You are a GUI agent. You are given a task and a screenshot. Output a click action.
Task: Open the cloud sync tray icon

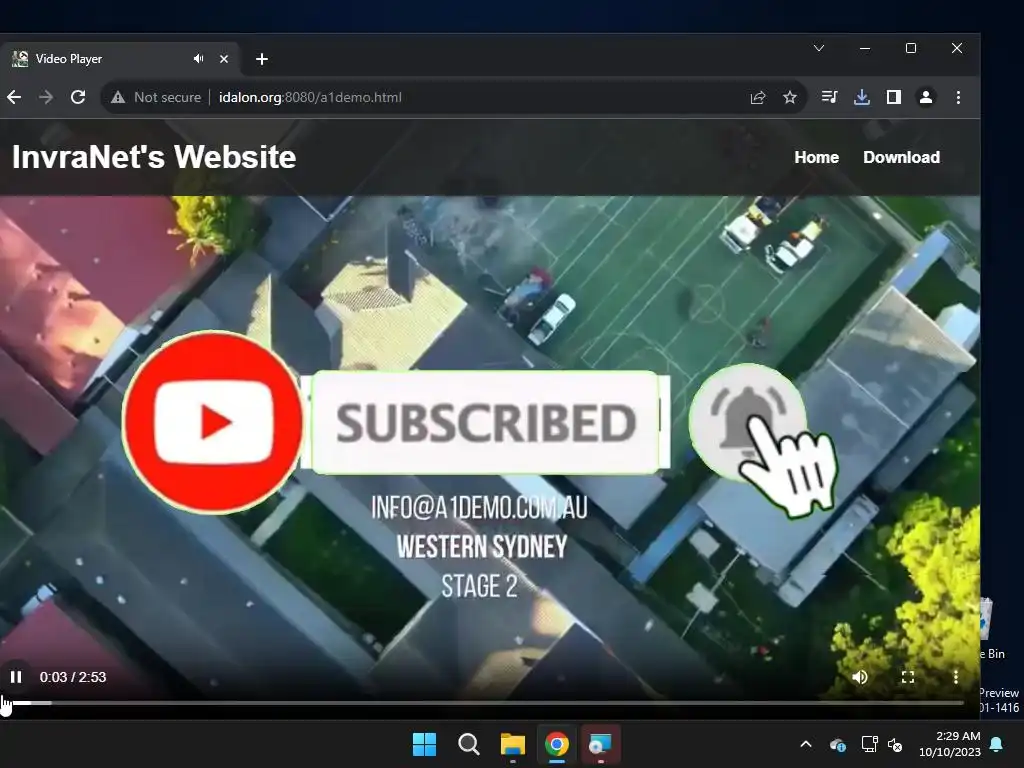click(x=838, y=744)
